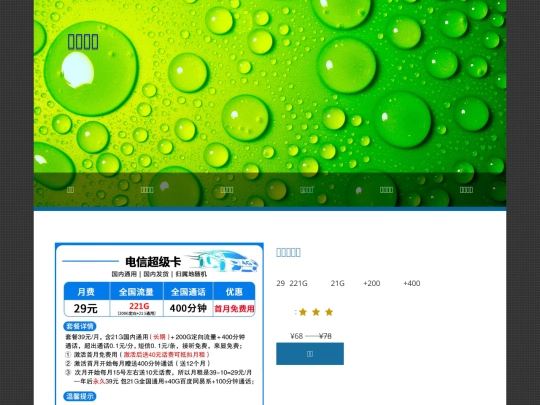Image resolution: width=540 pixels, height=405 pixels.
Task: Select the ¥68 price text
Action: point(297,336)
